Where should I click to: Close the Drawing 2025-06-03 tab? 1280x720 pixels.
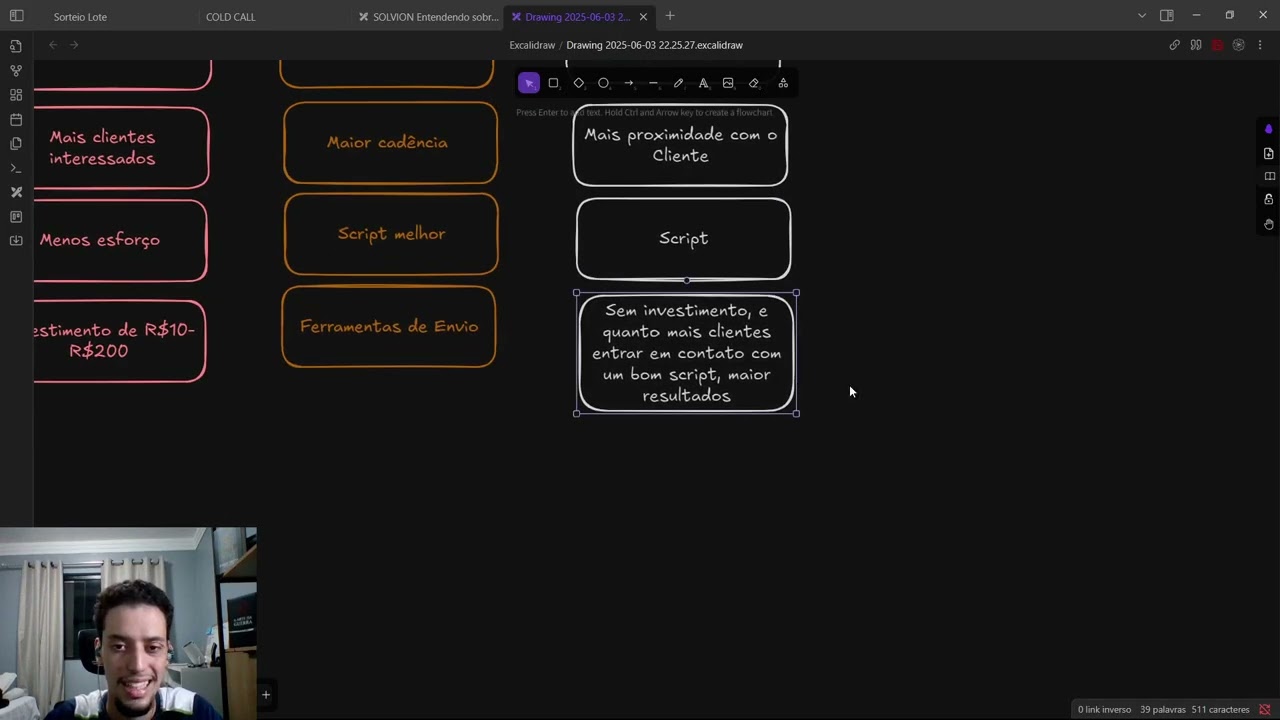(643, 17)
